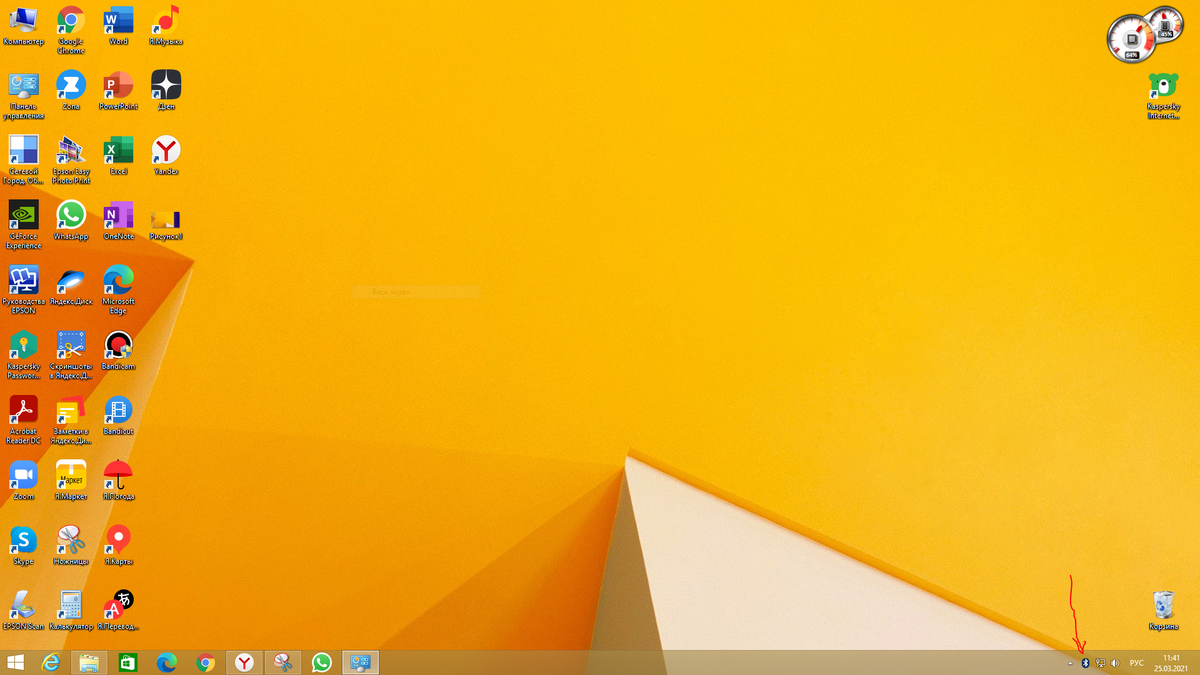Open the Windows Start button
Image resolution: width=1200 pixels, height=675 pixels.
pos(16,662)
